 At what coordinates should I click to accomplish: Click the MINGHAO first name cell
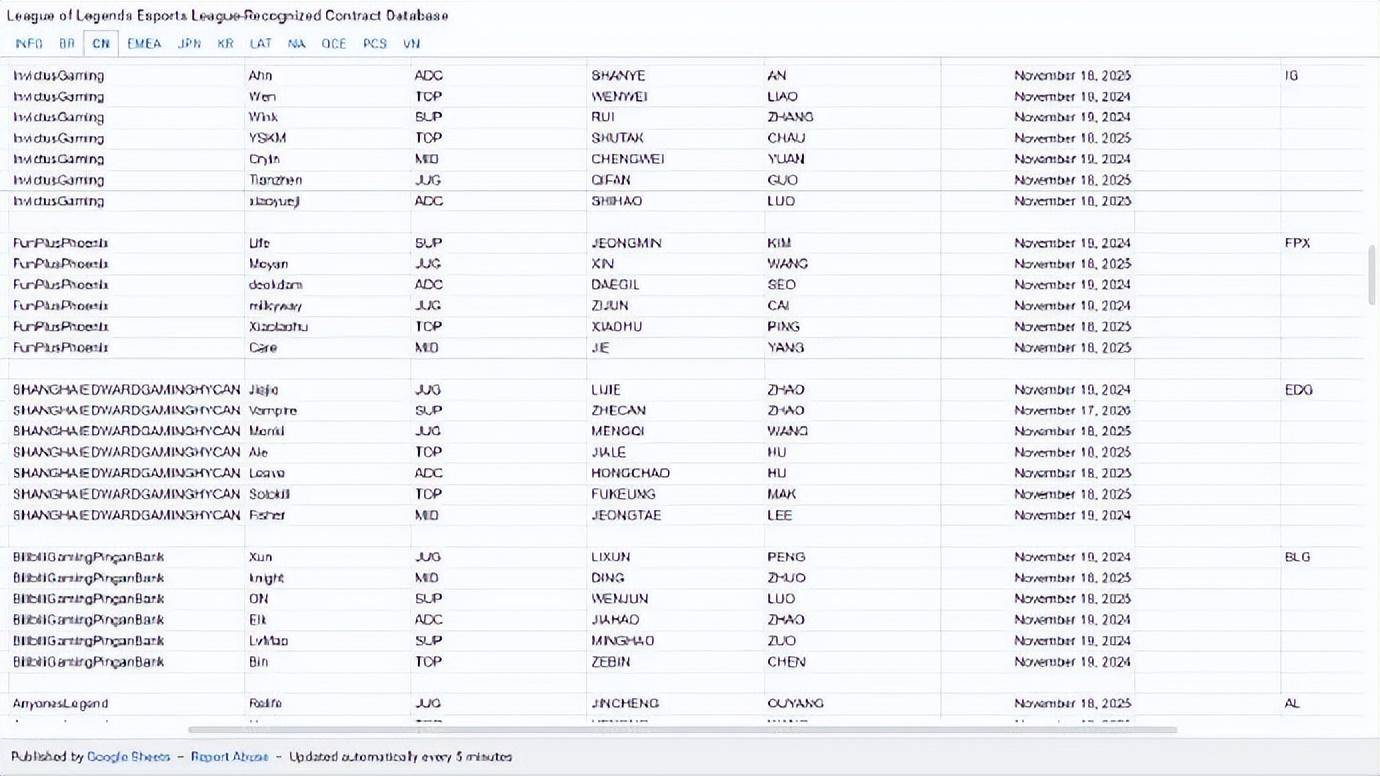(676, 641)
